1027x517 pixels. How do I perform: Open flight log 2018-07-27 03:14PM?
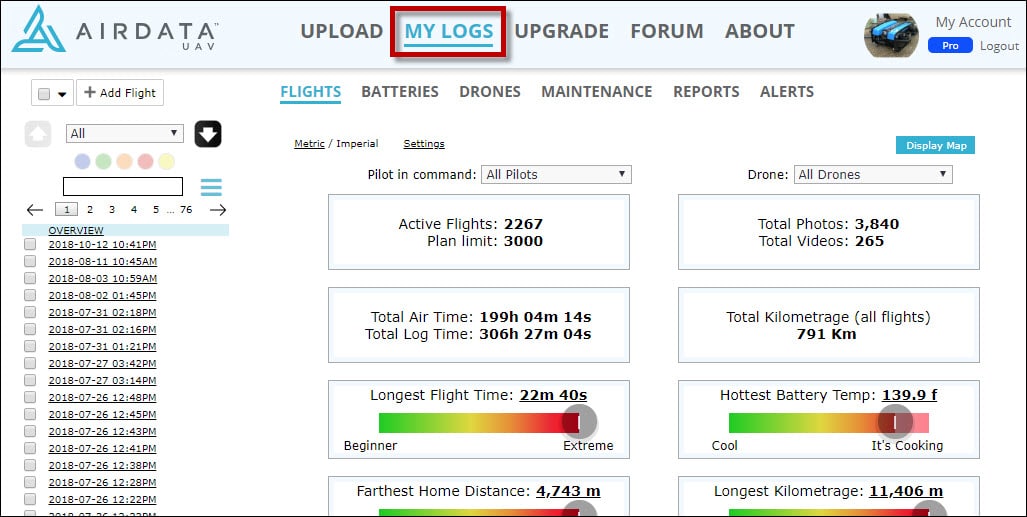tap(102, 381)
